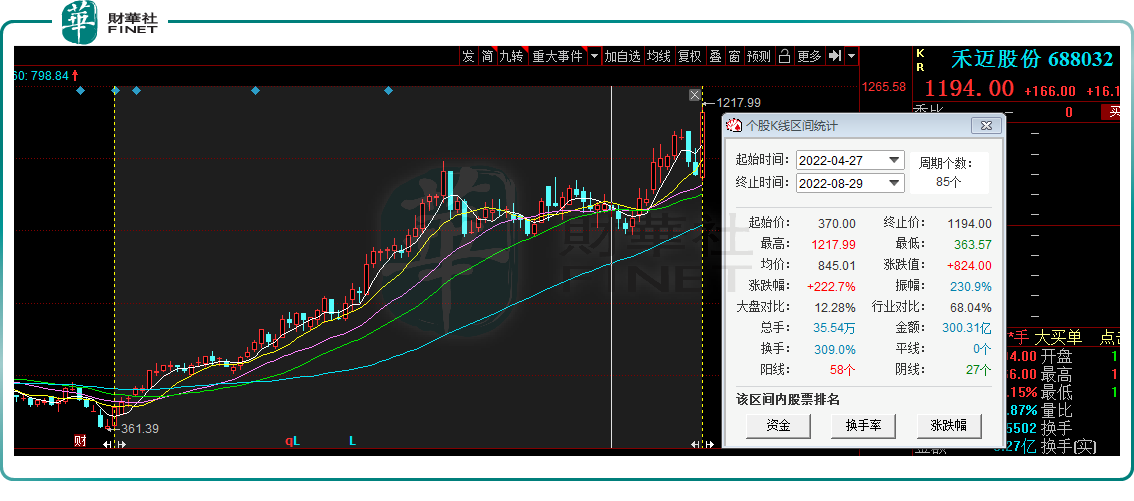Toggle the 均线 moving average lines

pos(659,56)
